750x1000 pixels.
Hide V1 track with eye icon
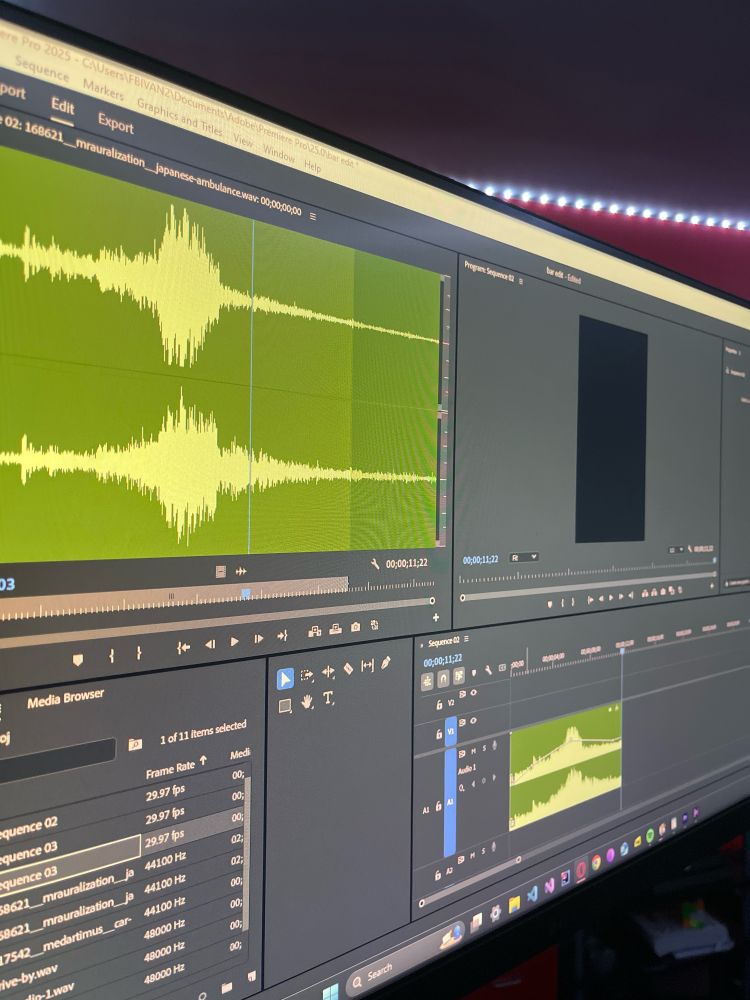click(x=473, y=721)
